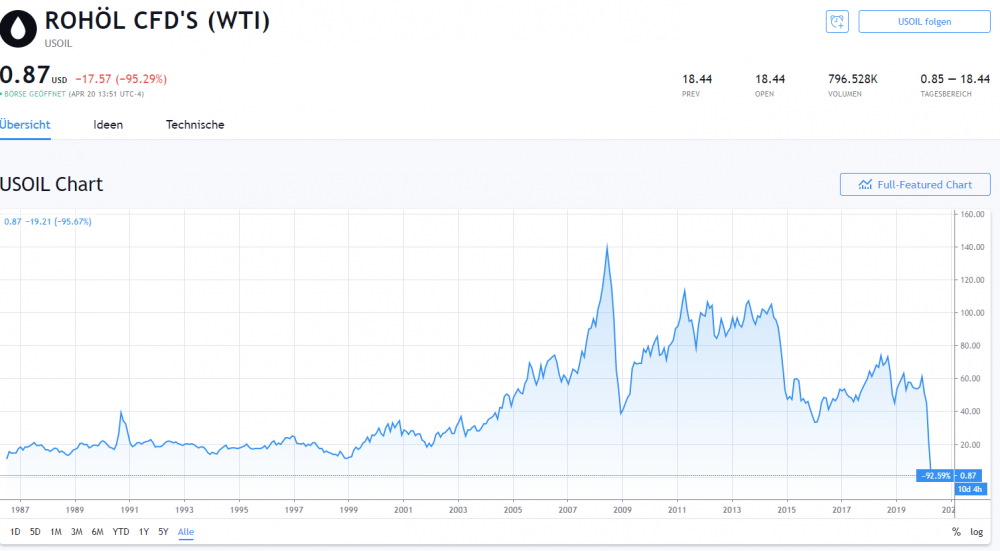This screenshot has height=551, width=1000.
Task: Select the 5Y range
Action: point(163,532)
